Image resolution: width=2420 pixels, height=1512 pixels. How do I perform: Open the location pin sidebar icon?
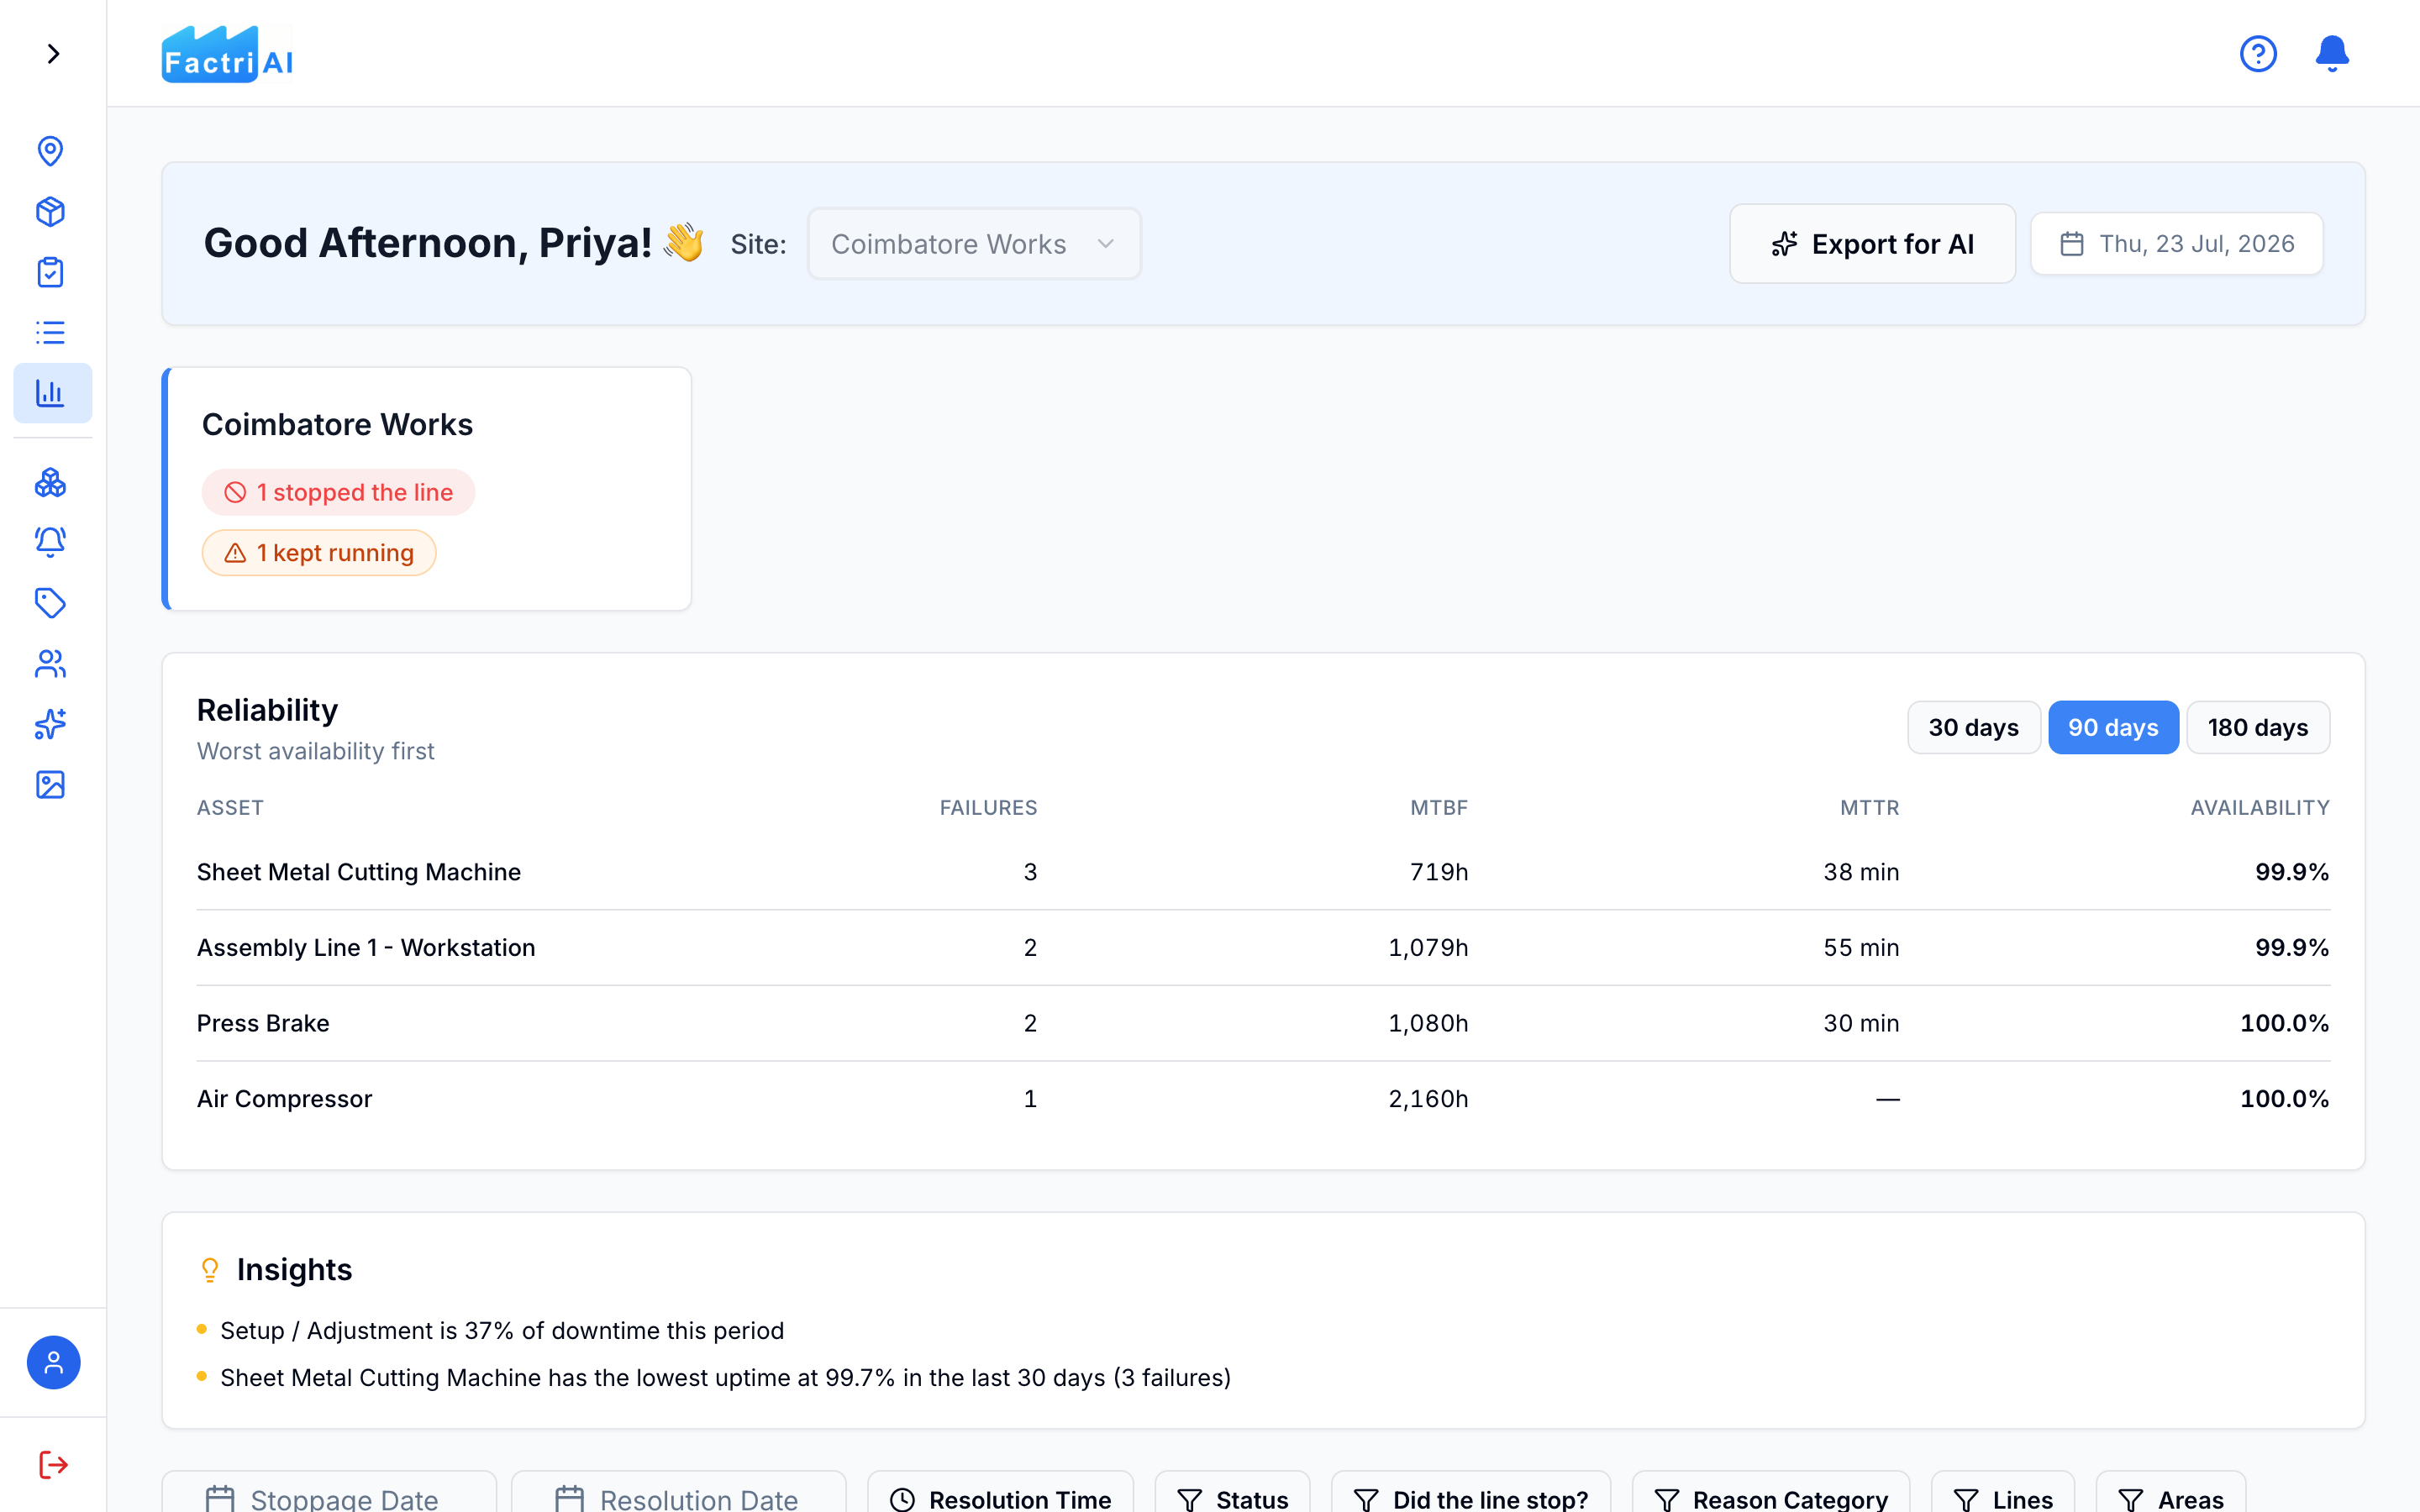[50, 151]
